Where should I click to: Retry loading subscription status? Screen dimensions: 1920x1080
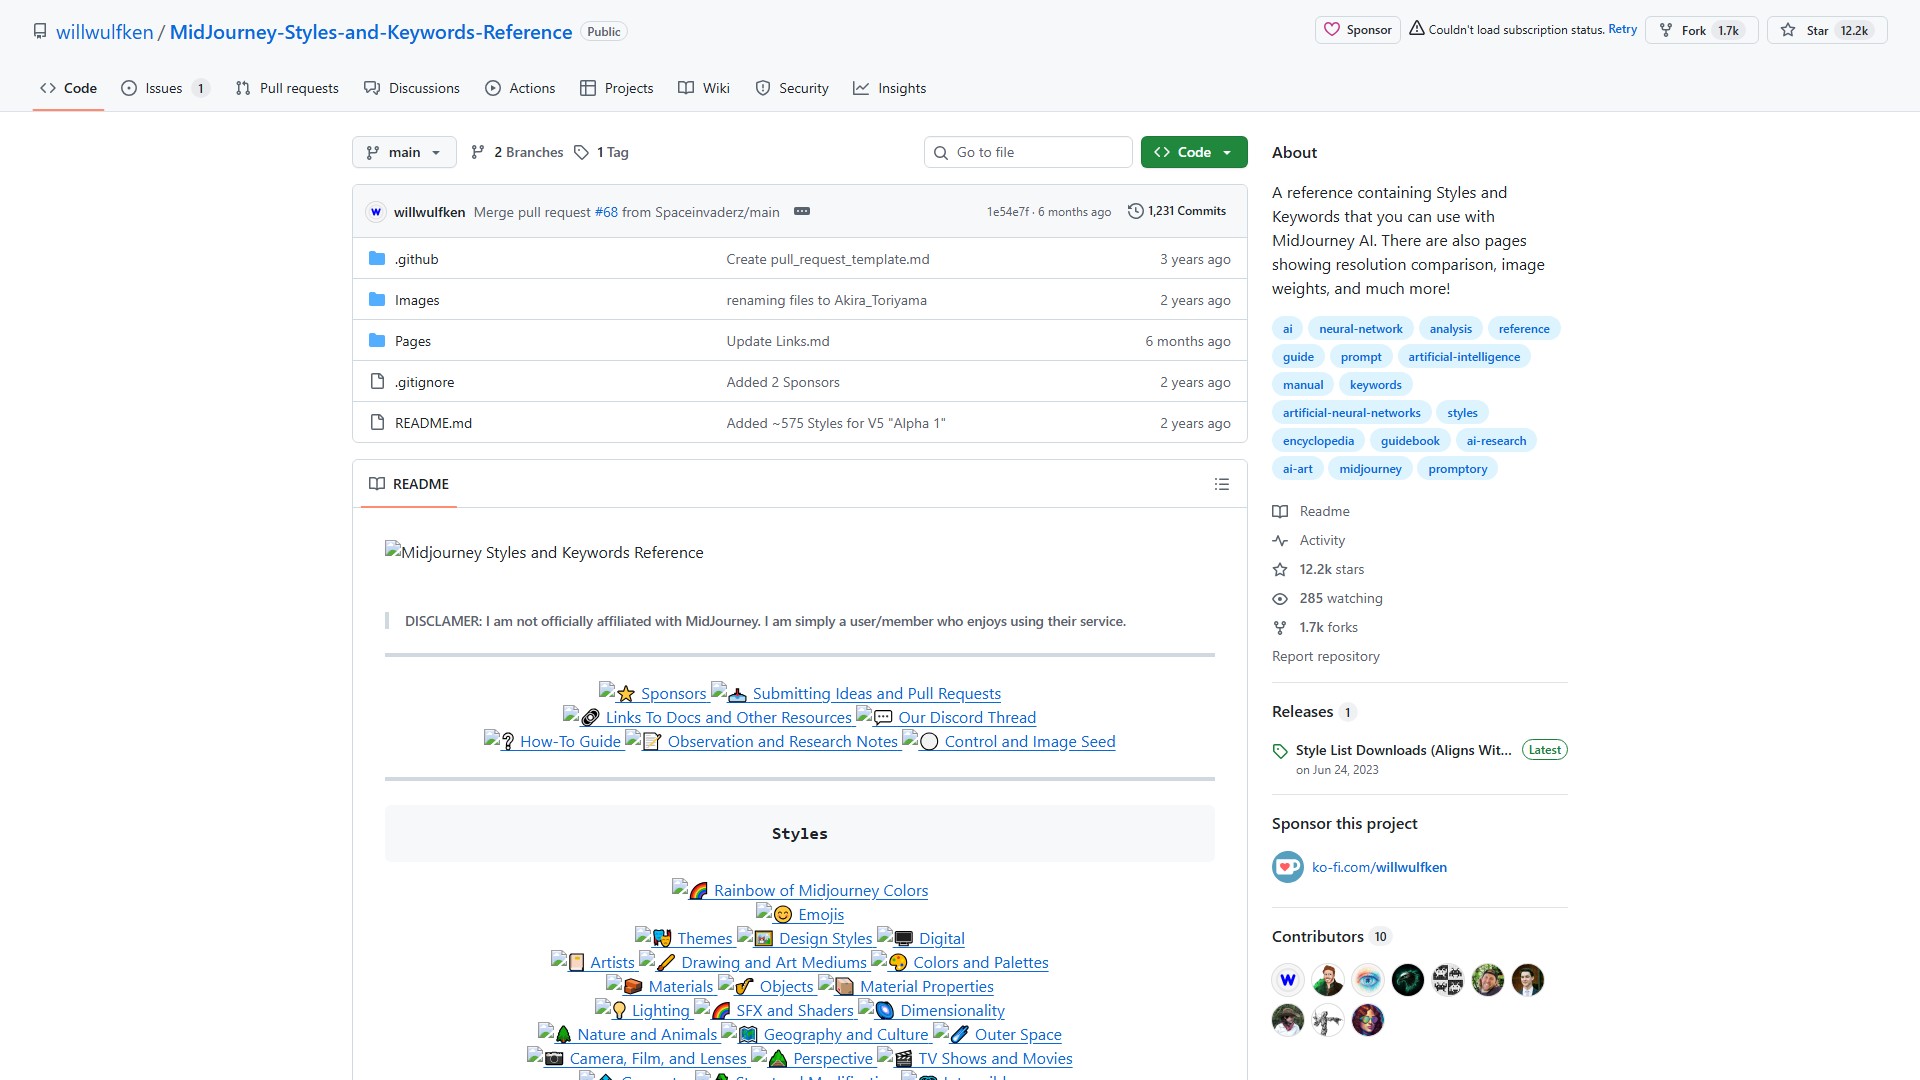tap(1622, 29)
